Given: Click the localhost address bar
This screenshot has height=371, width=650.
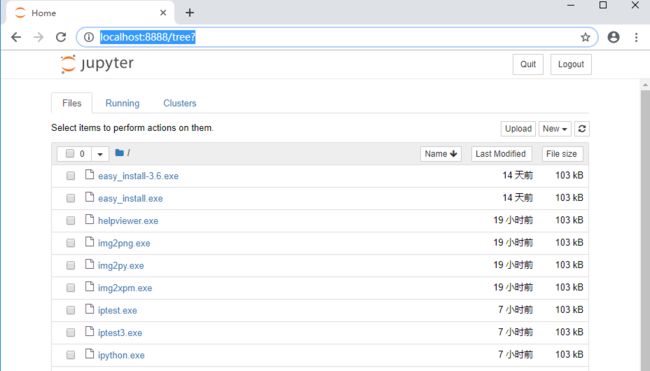Looking at the screenshot, I should 337,37.
